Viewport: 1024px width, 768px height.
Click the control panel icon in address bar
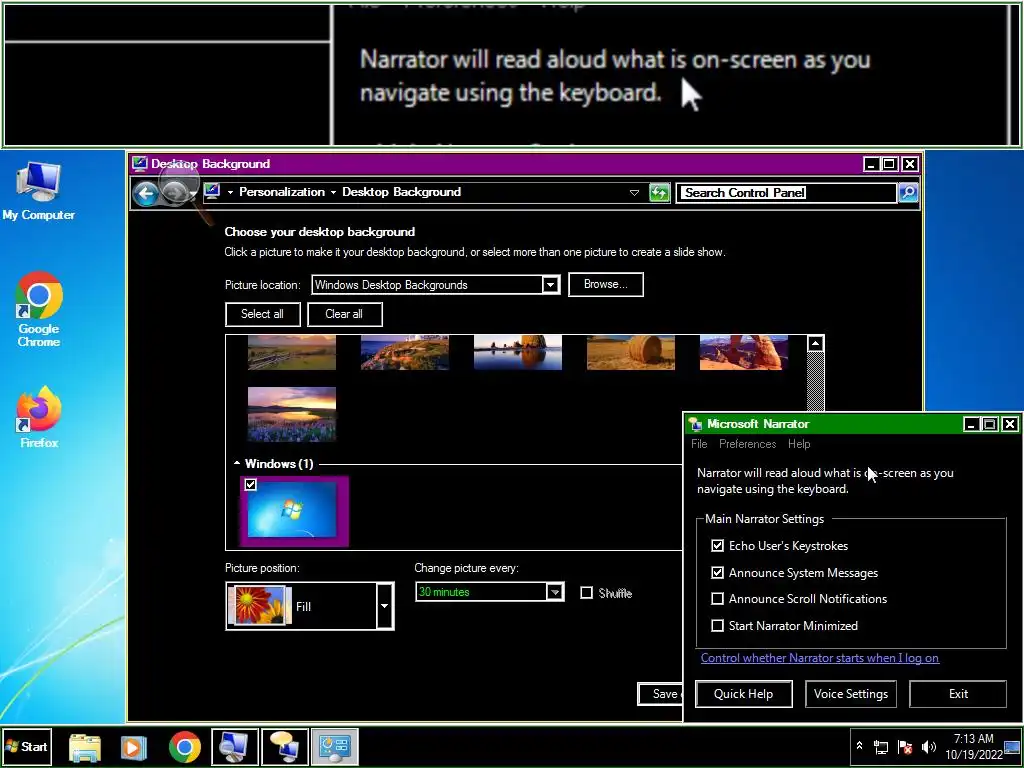tap(212, 191)
